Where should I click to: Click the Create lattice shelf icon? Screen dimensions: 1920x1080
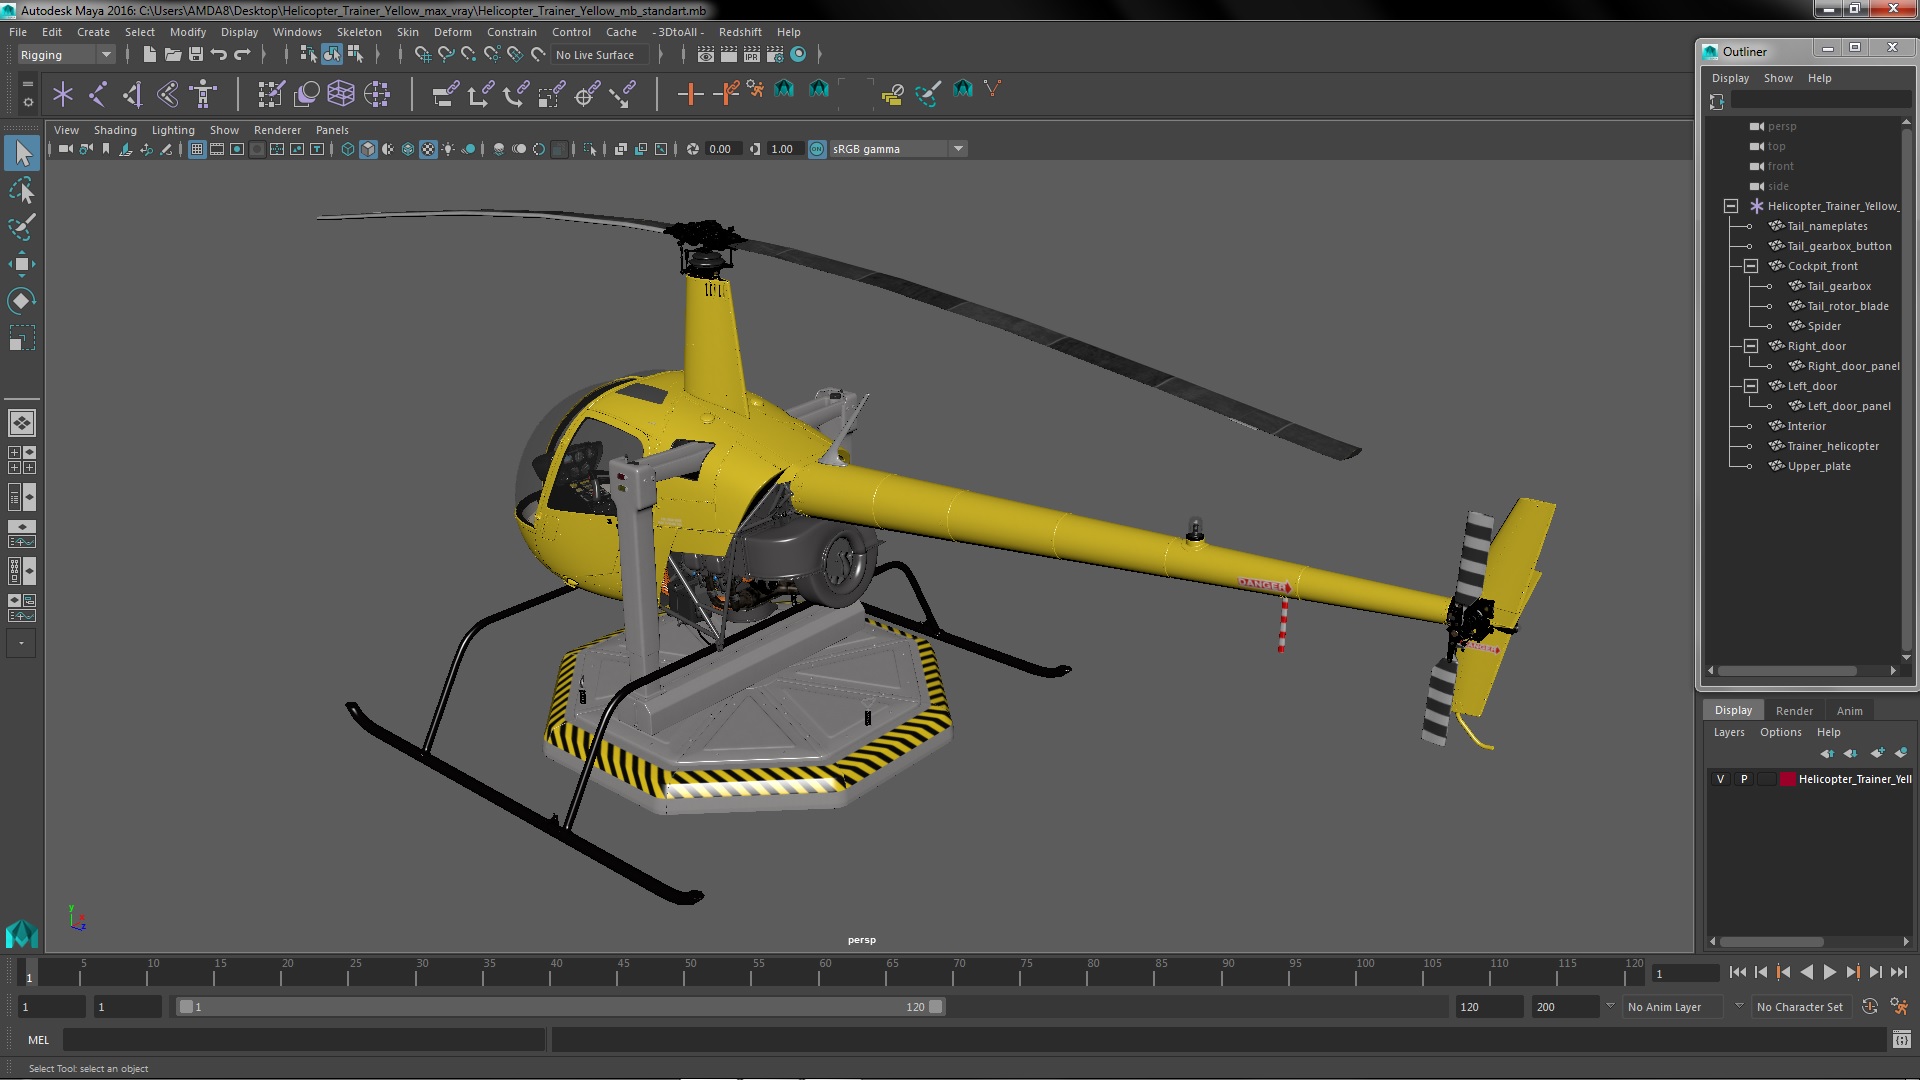341,94
